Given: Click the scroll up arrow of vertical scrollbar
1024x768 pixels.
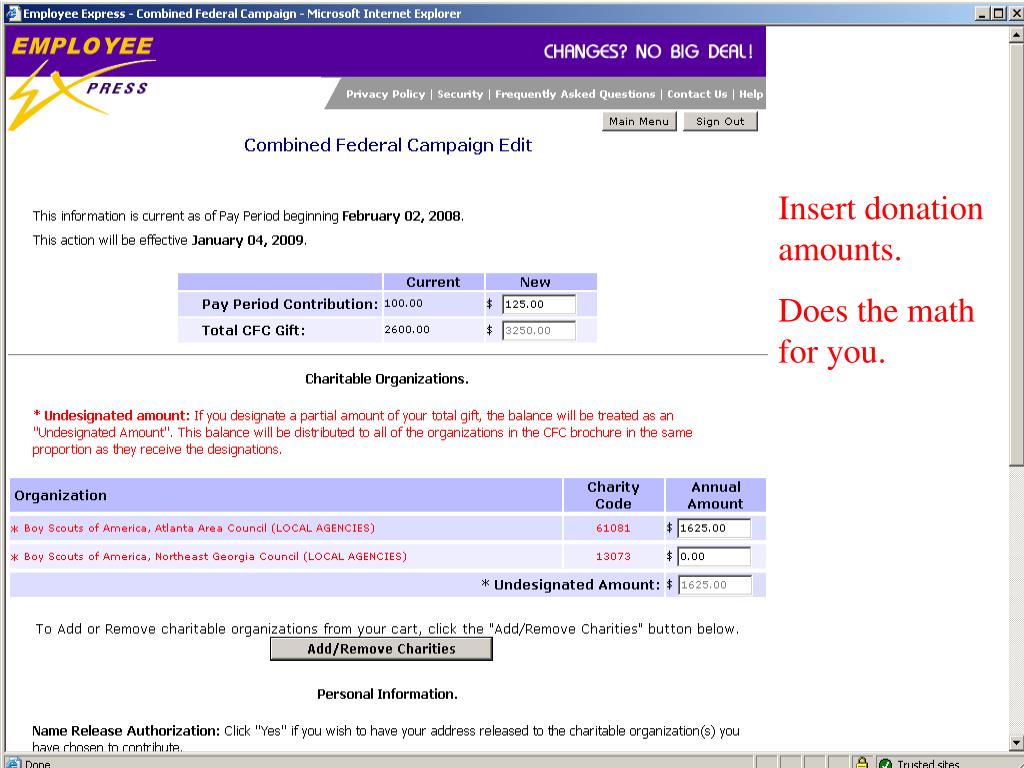Looking at the screenshot, I should (1016, 34).
